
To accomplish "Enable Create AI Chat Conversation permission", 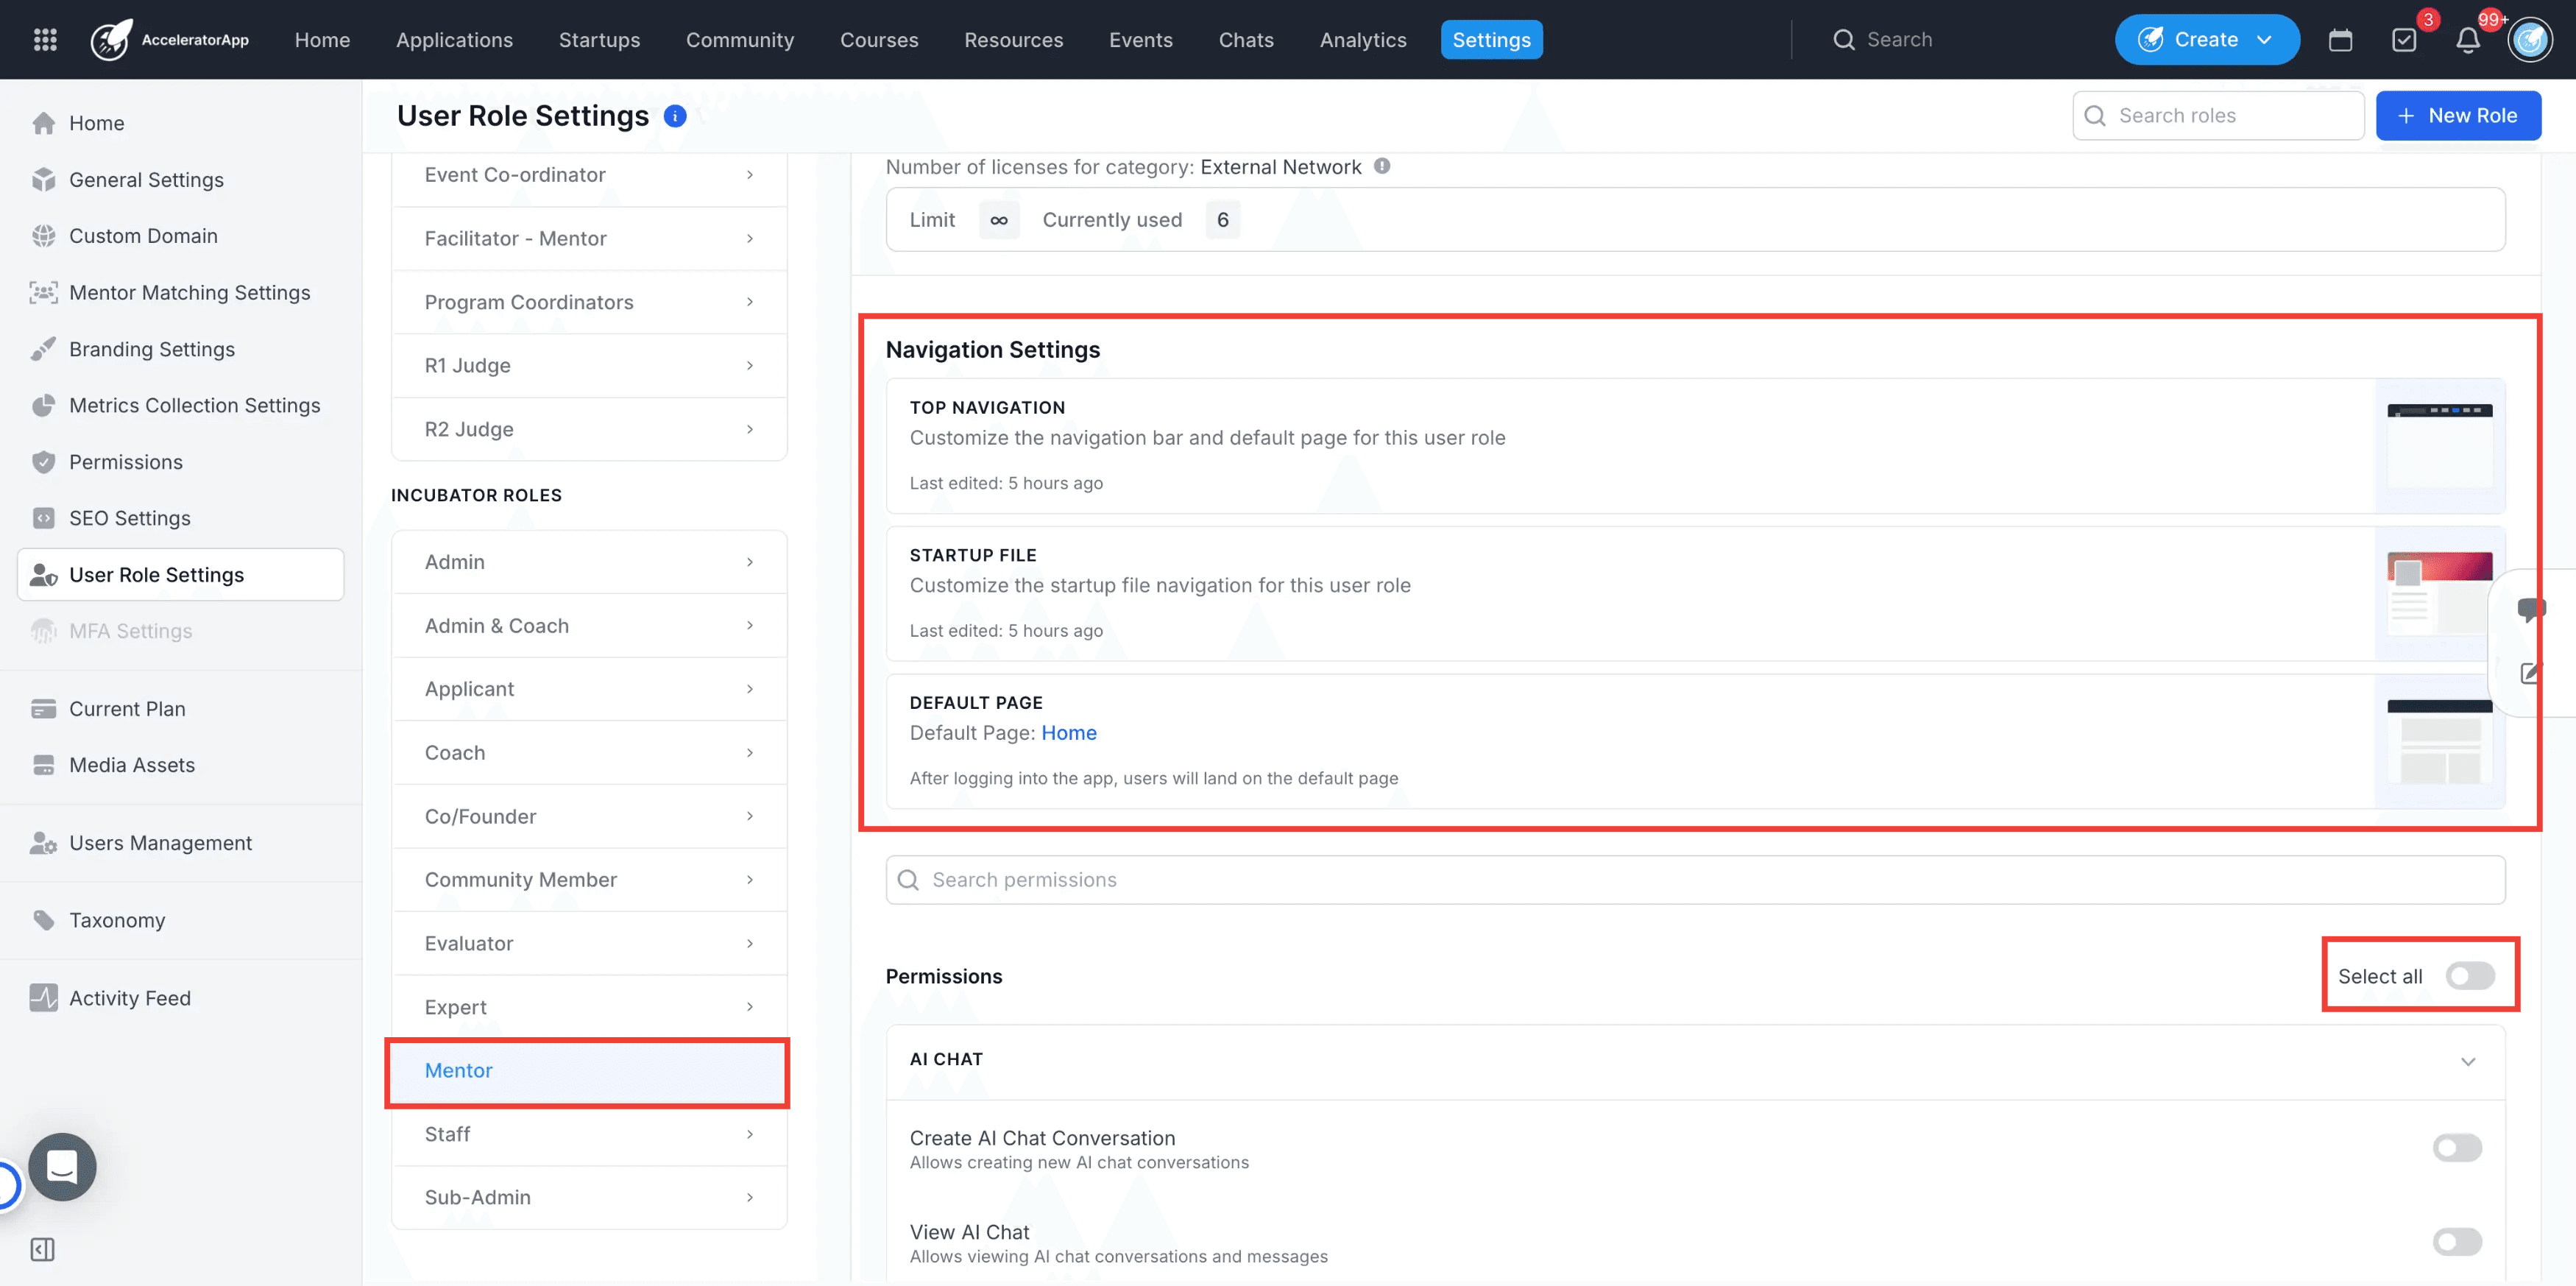I will 2457,1147.
